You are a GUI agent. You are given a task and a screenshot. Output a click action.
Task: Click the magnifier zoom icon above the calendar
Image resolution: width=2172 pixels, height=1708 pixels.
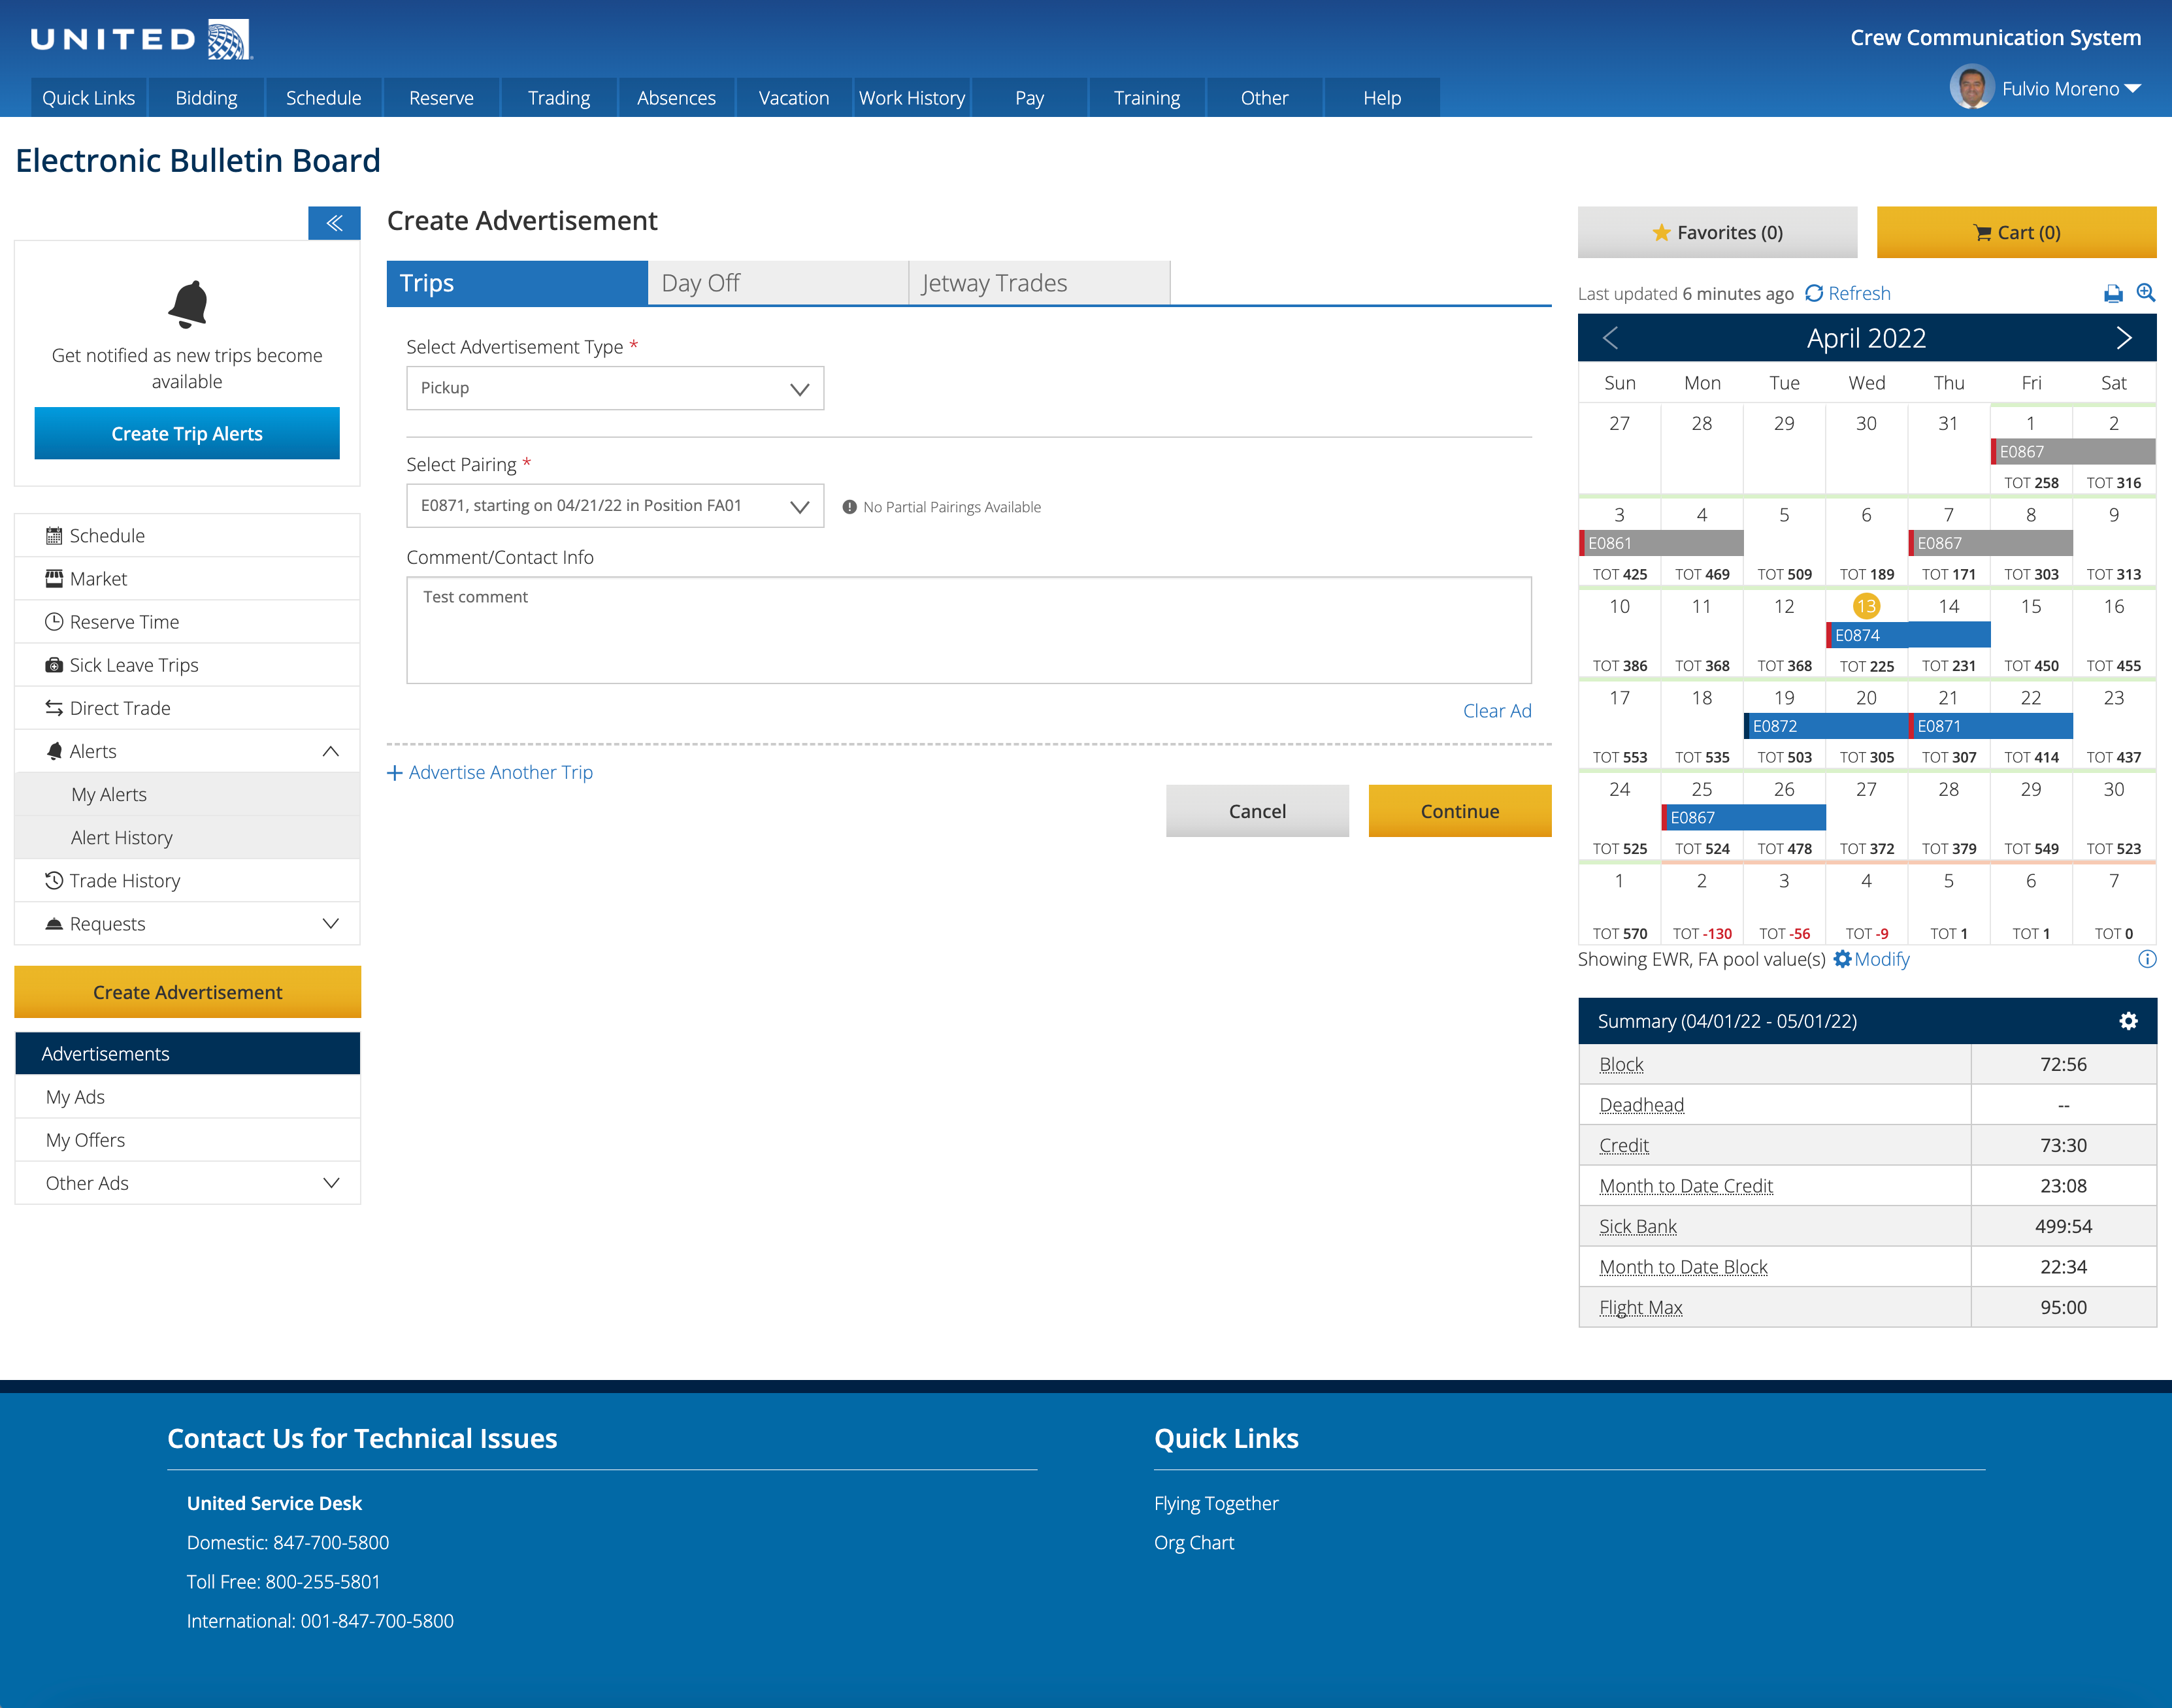2145,292
